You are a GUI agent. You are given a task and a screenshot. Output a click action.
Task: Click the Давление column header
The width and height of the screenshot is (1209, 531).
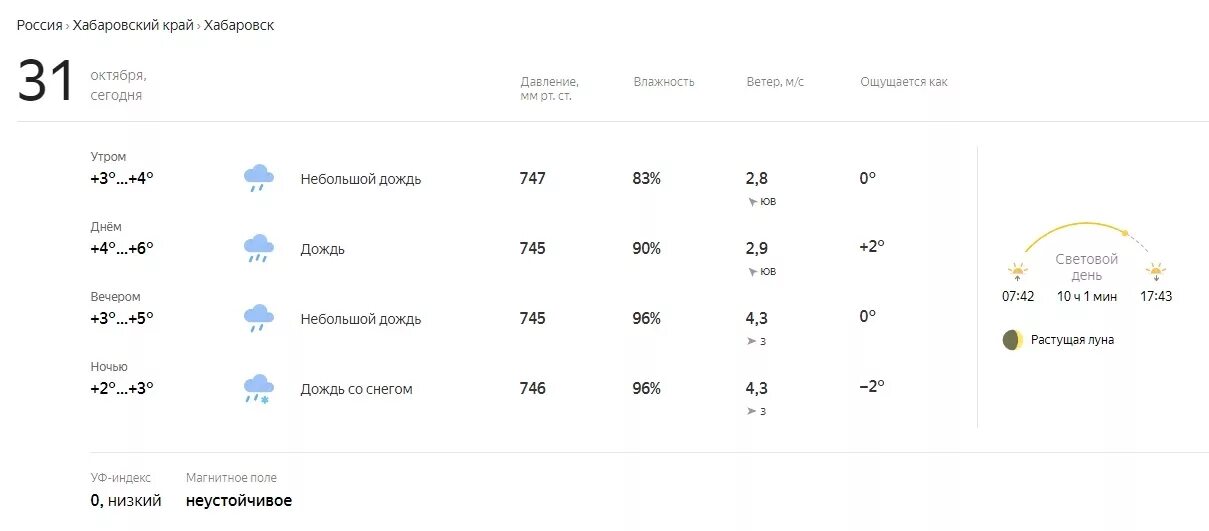(x=550, y=89)
